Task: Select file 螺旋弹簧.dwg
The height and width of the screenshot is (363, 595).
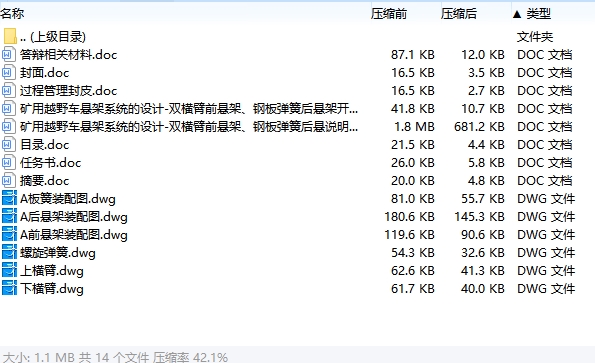Action: pyautogui.click(x=58, y=253)
